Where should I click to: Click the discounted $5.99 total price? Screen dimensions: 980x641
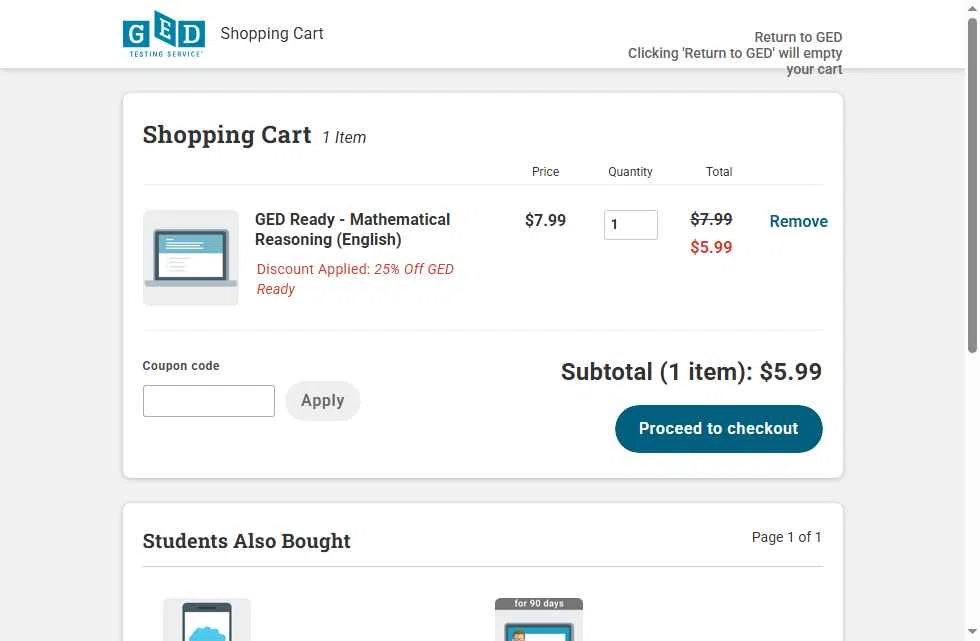click(711, 247)
